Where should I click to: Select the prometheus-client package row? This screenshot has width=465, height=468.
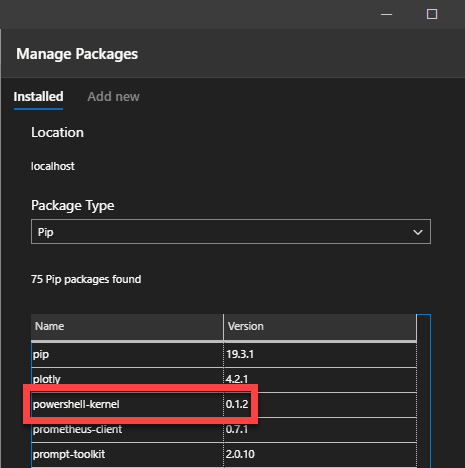click(224, 430)
